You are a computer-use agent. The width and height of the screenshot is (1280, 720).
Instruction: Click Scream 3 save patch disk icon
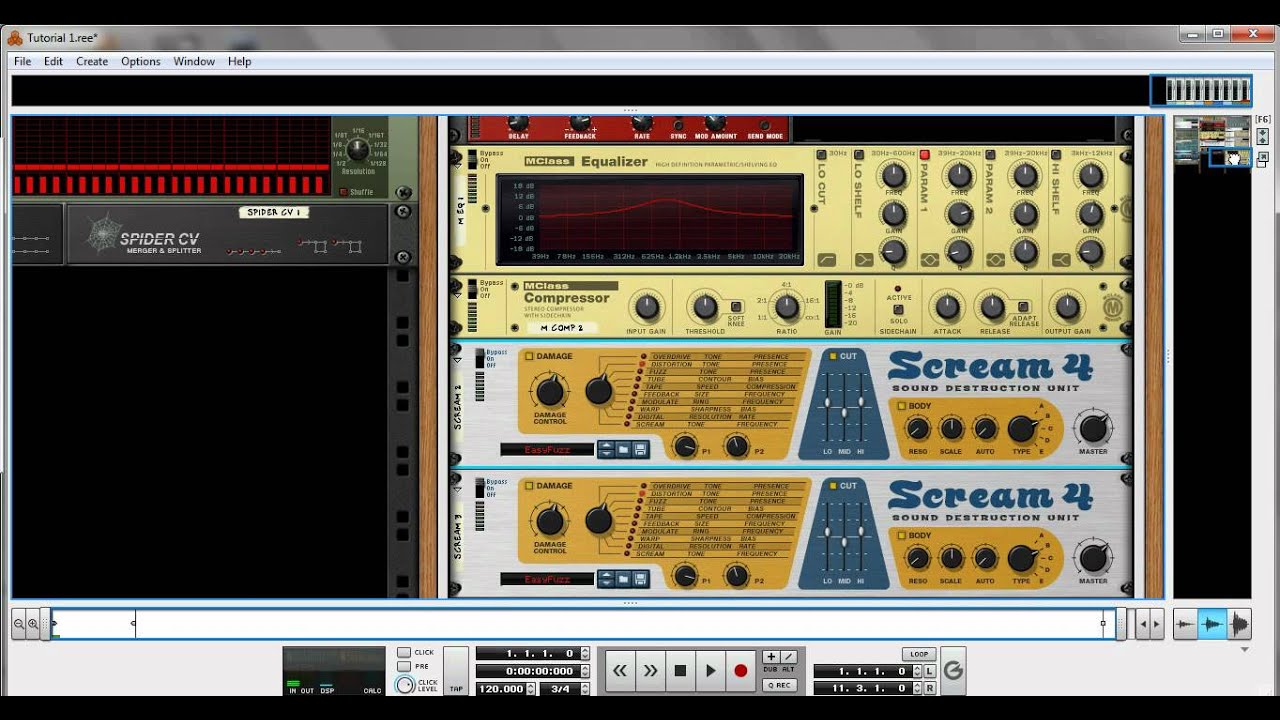tap(640, 579)
